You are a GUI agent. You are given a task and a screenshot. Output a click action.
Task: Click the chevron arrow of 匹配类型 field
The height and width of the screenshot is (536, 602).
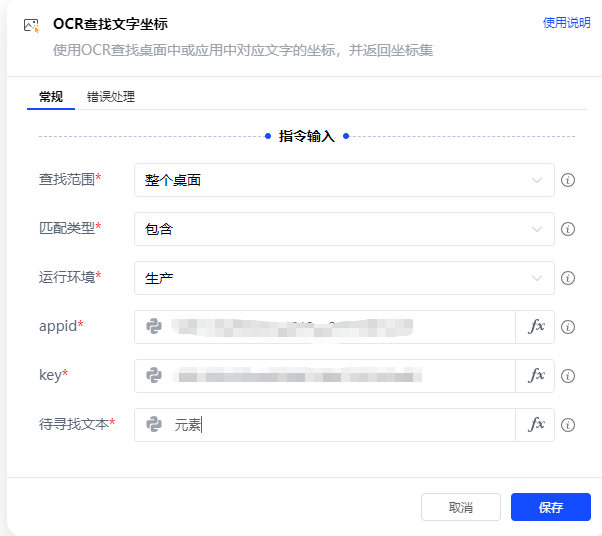pos(537,229)
